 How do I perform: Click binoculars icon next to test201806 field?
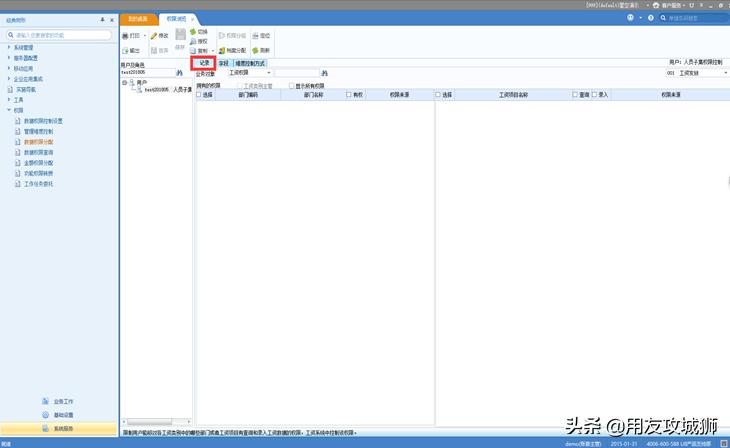[x=180, y=73]
